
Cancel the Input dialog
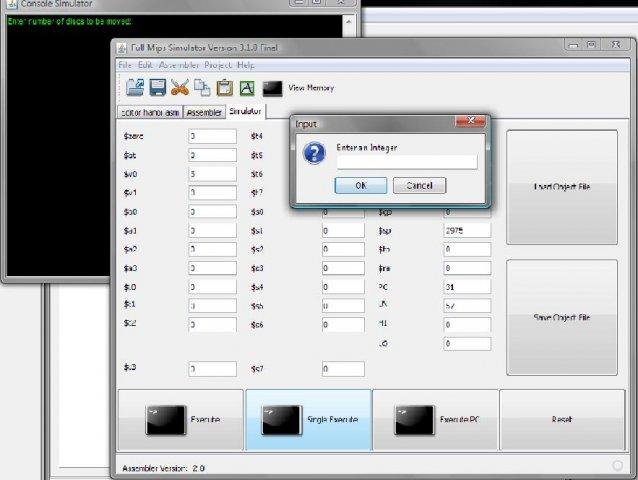tap(420, 185)
